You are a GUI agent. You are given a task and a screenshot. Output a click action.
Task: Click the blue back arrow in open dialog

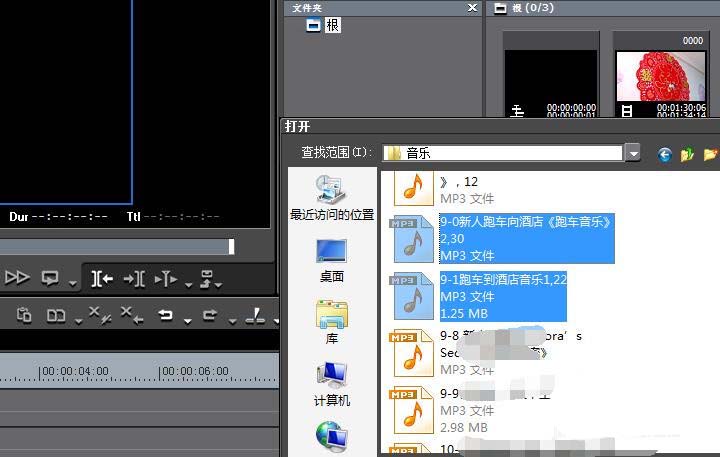point(664,155)
